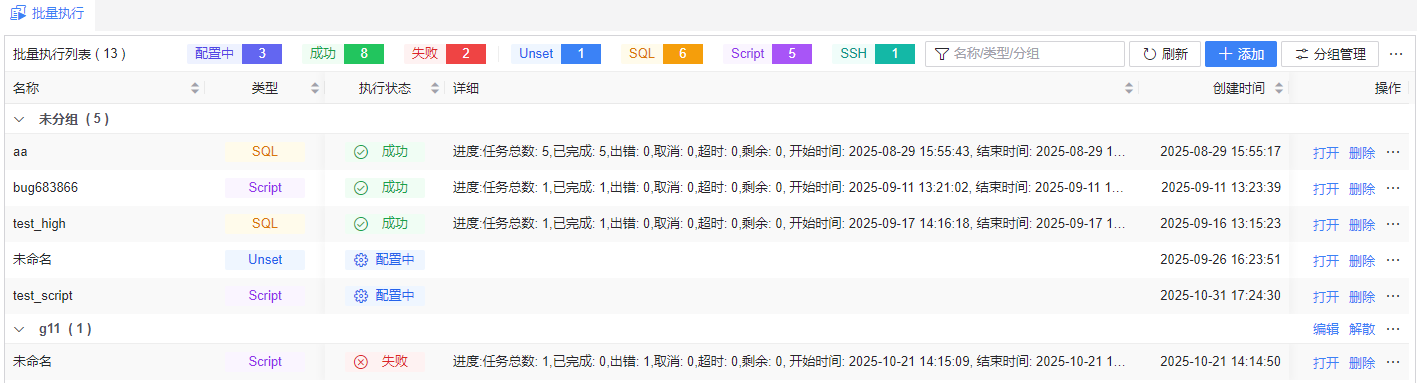Viewport: 1417px width, 383px height.
Task: Click the failure cross icon in g11 row
Action: point(361,362)
